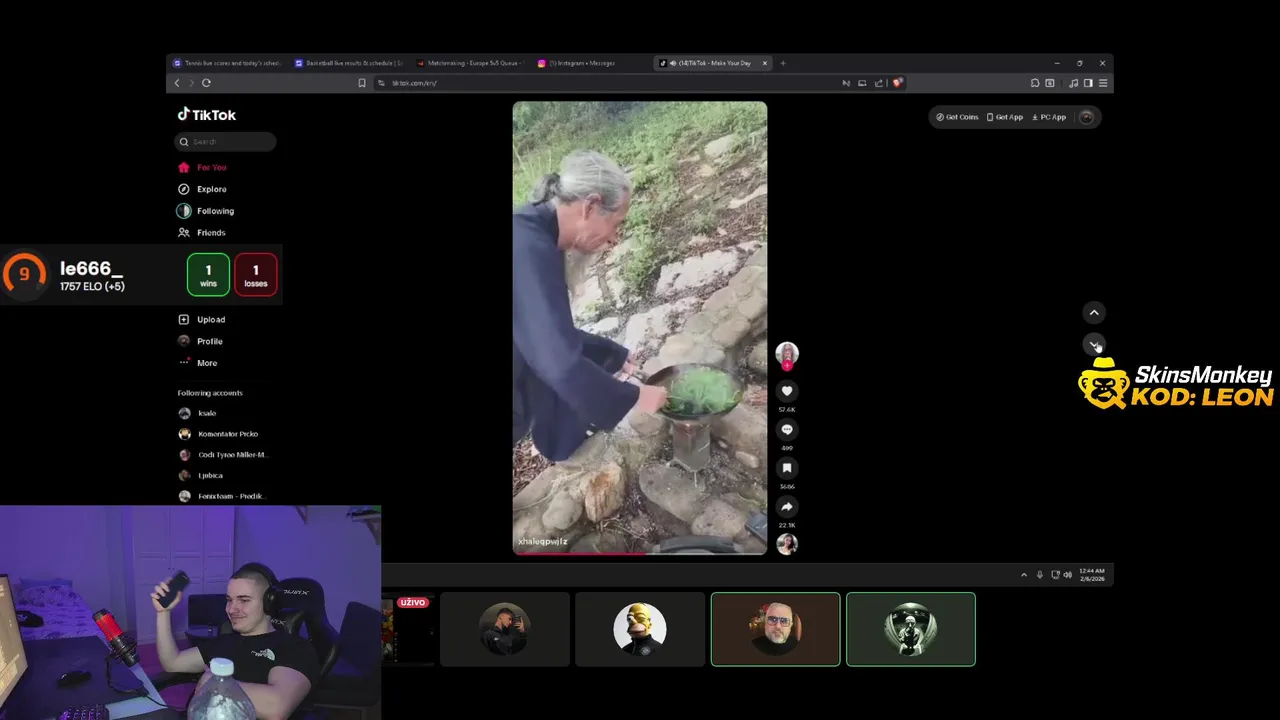Click the microphone tray icon
1280x720 pixels.
click(1040, 575)
